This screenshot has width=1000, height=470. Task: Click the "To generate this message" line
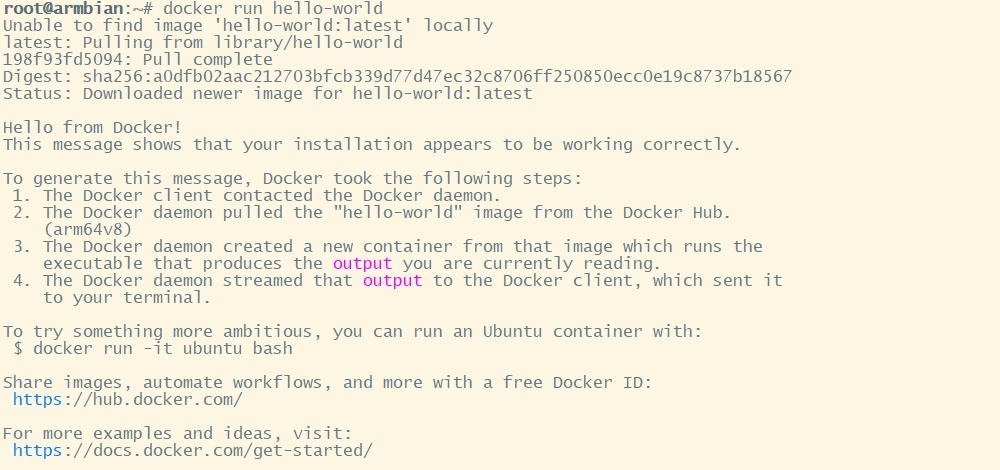tap(292, 178)
